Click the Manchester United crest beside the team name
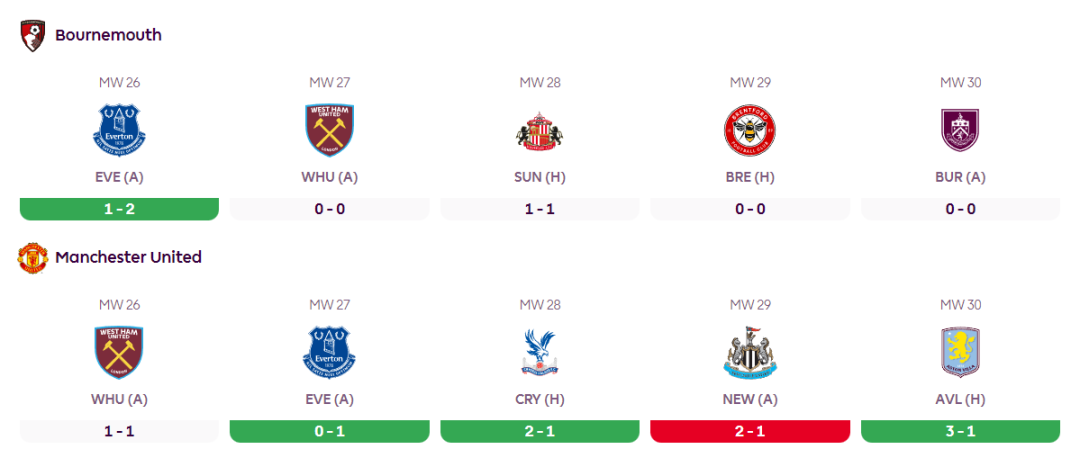Image resolution: width=1080 pixels, height=458 pixels. 33,258
